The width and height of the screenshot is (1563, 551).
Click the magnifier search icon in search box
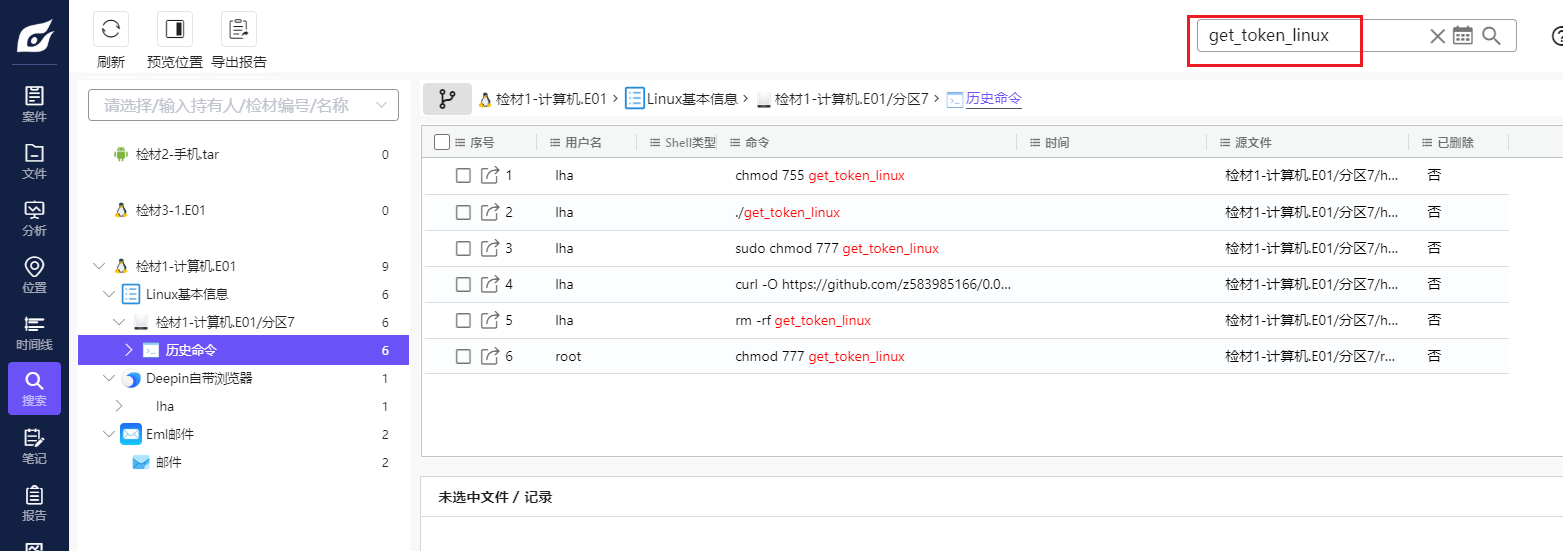point(1491,36)
